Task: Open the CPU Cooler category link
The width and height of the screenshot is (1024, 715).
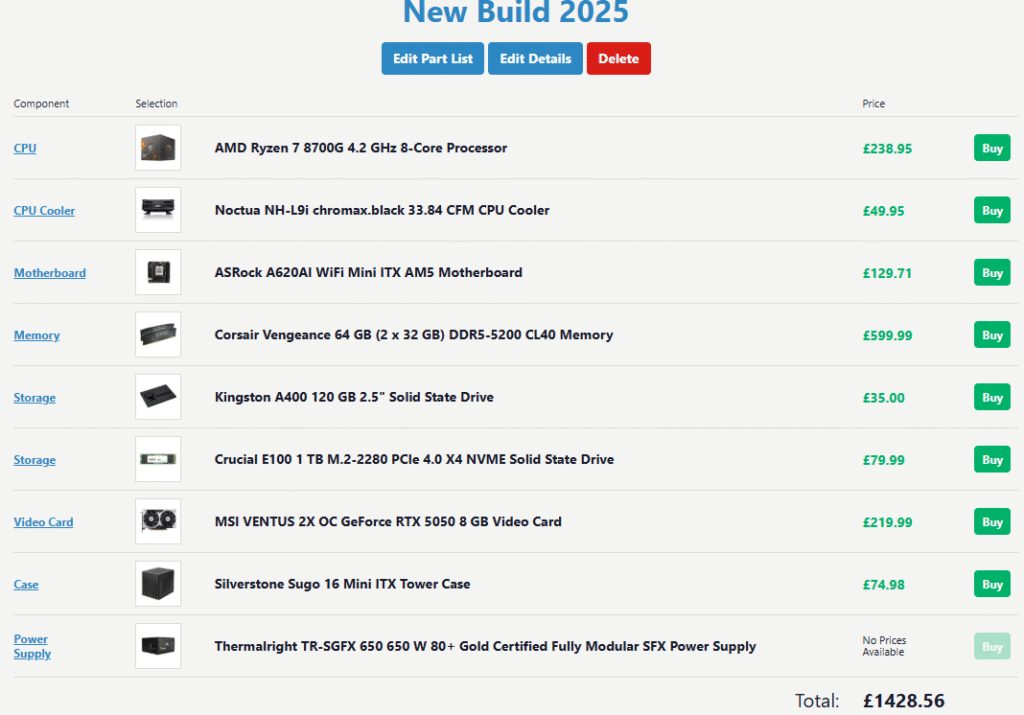Action: (44, 211)
